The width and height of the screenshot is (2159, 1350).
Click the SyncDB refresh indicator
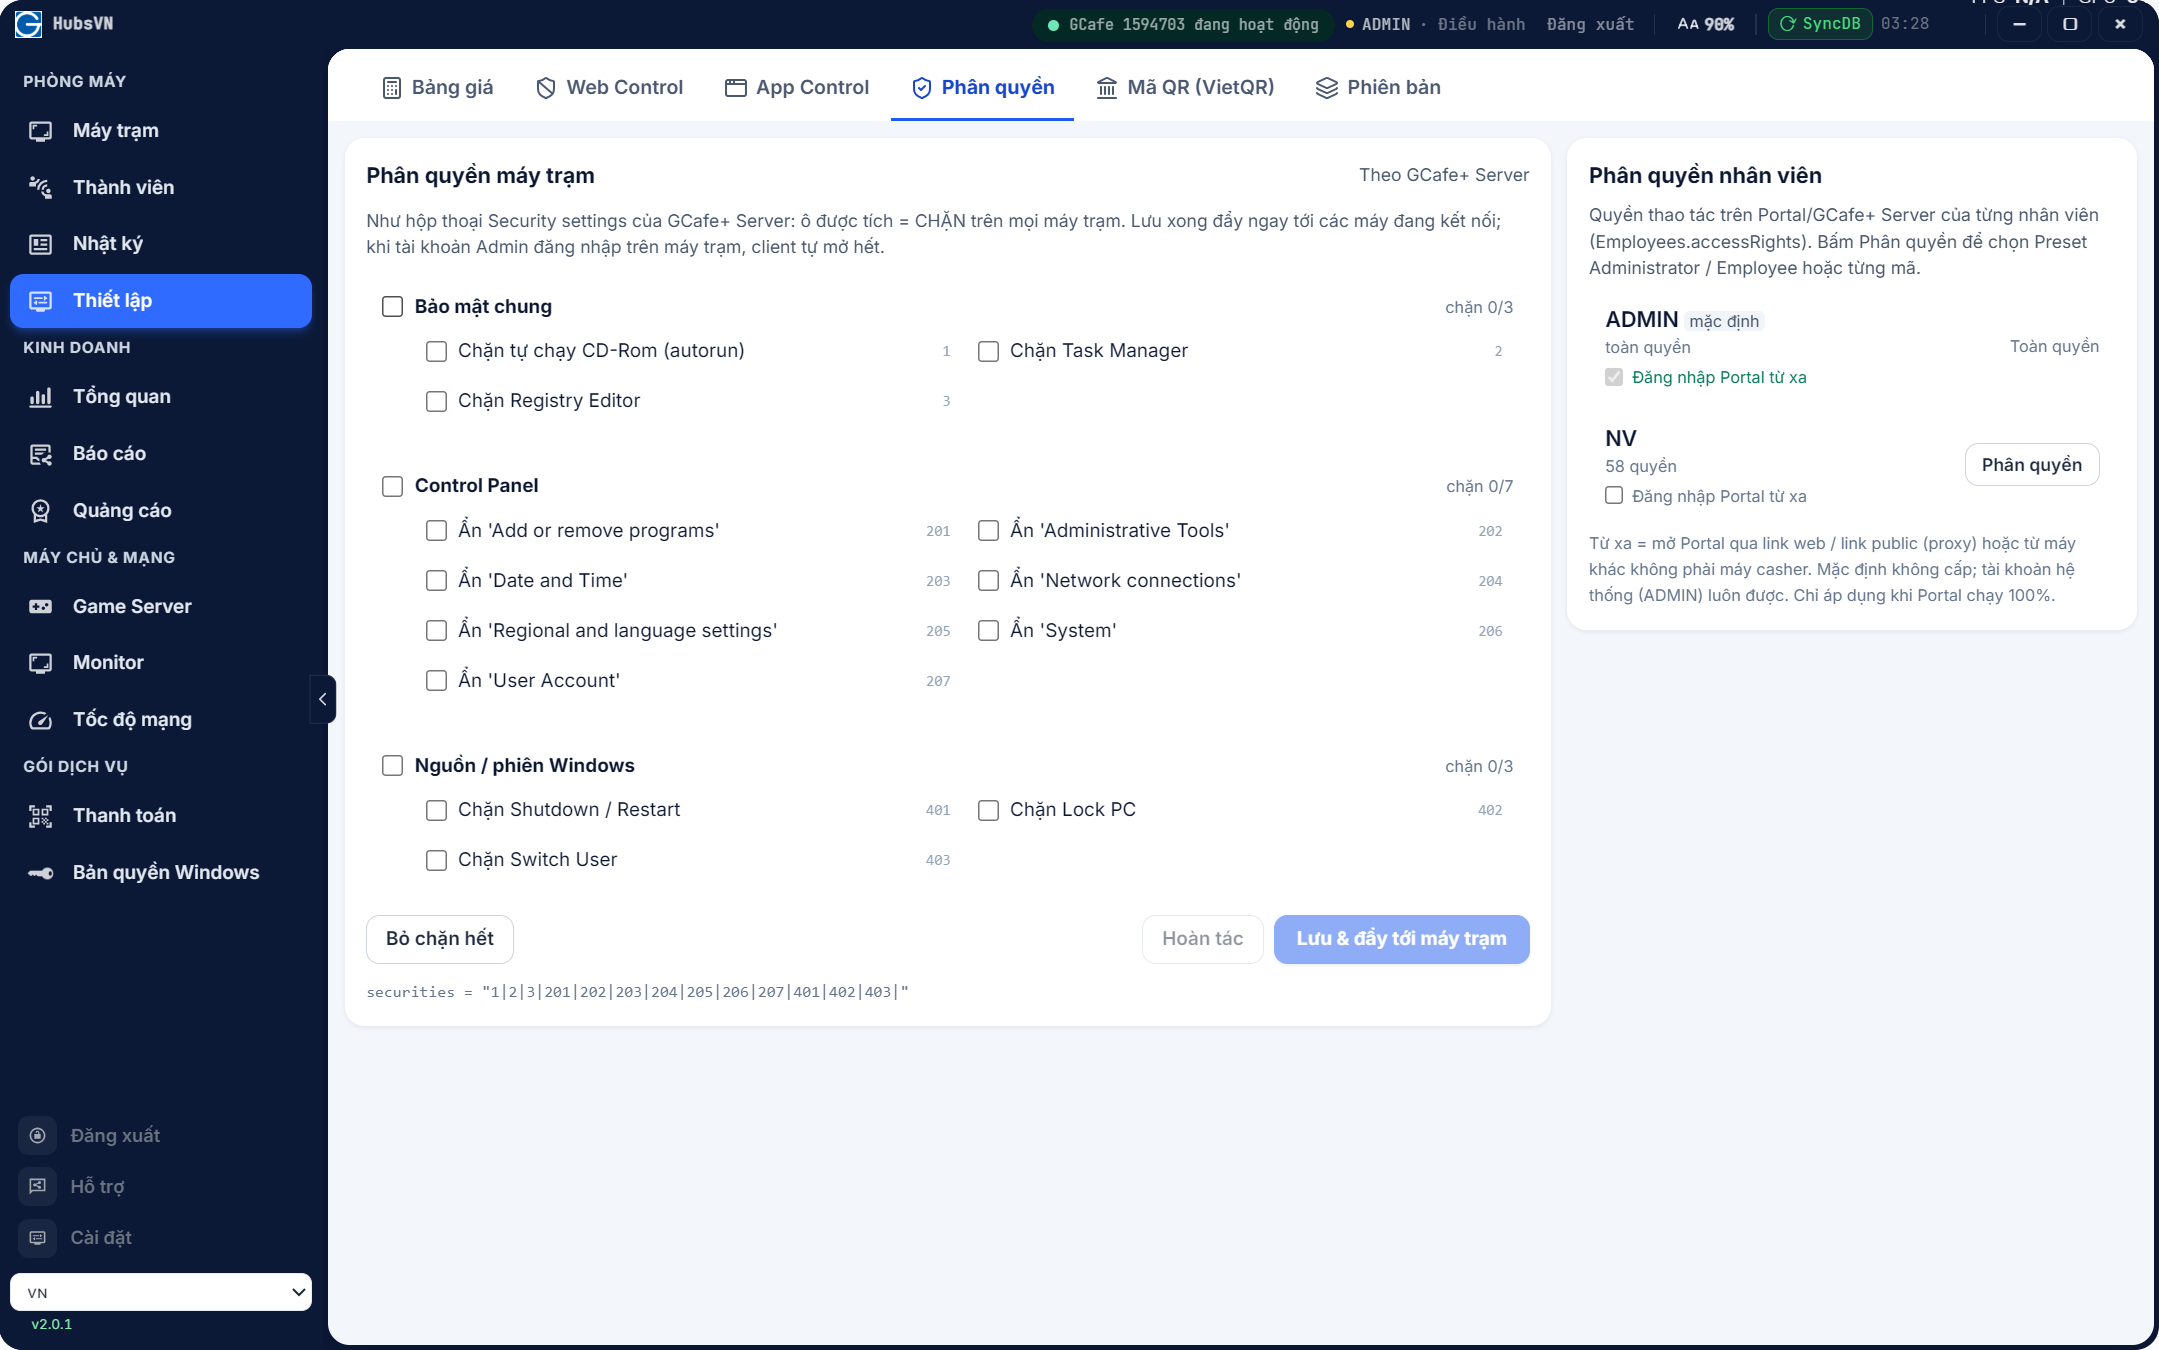click(x=1820, y=23)
